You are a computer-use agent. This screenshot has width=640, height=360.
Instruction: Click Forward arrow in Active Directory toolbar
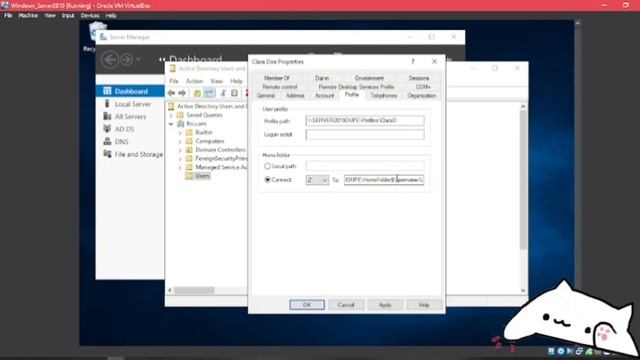coord(182,93)
